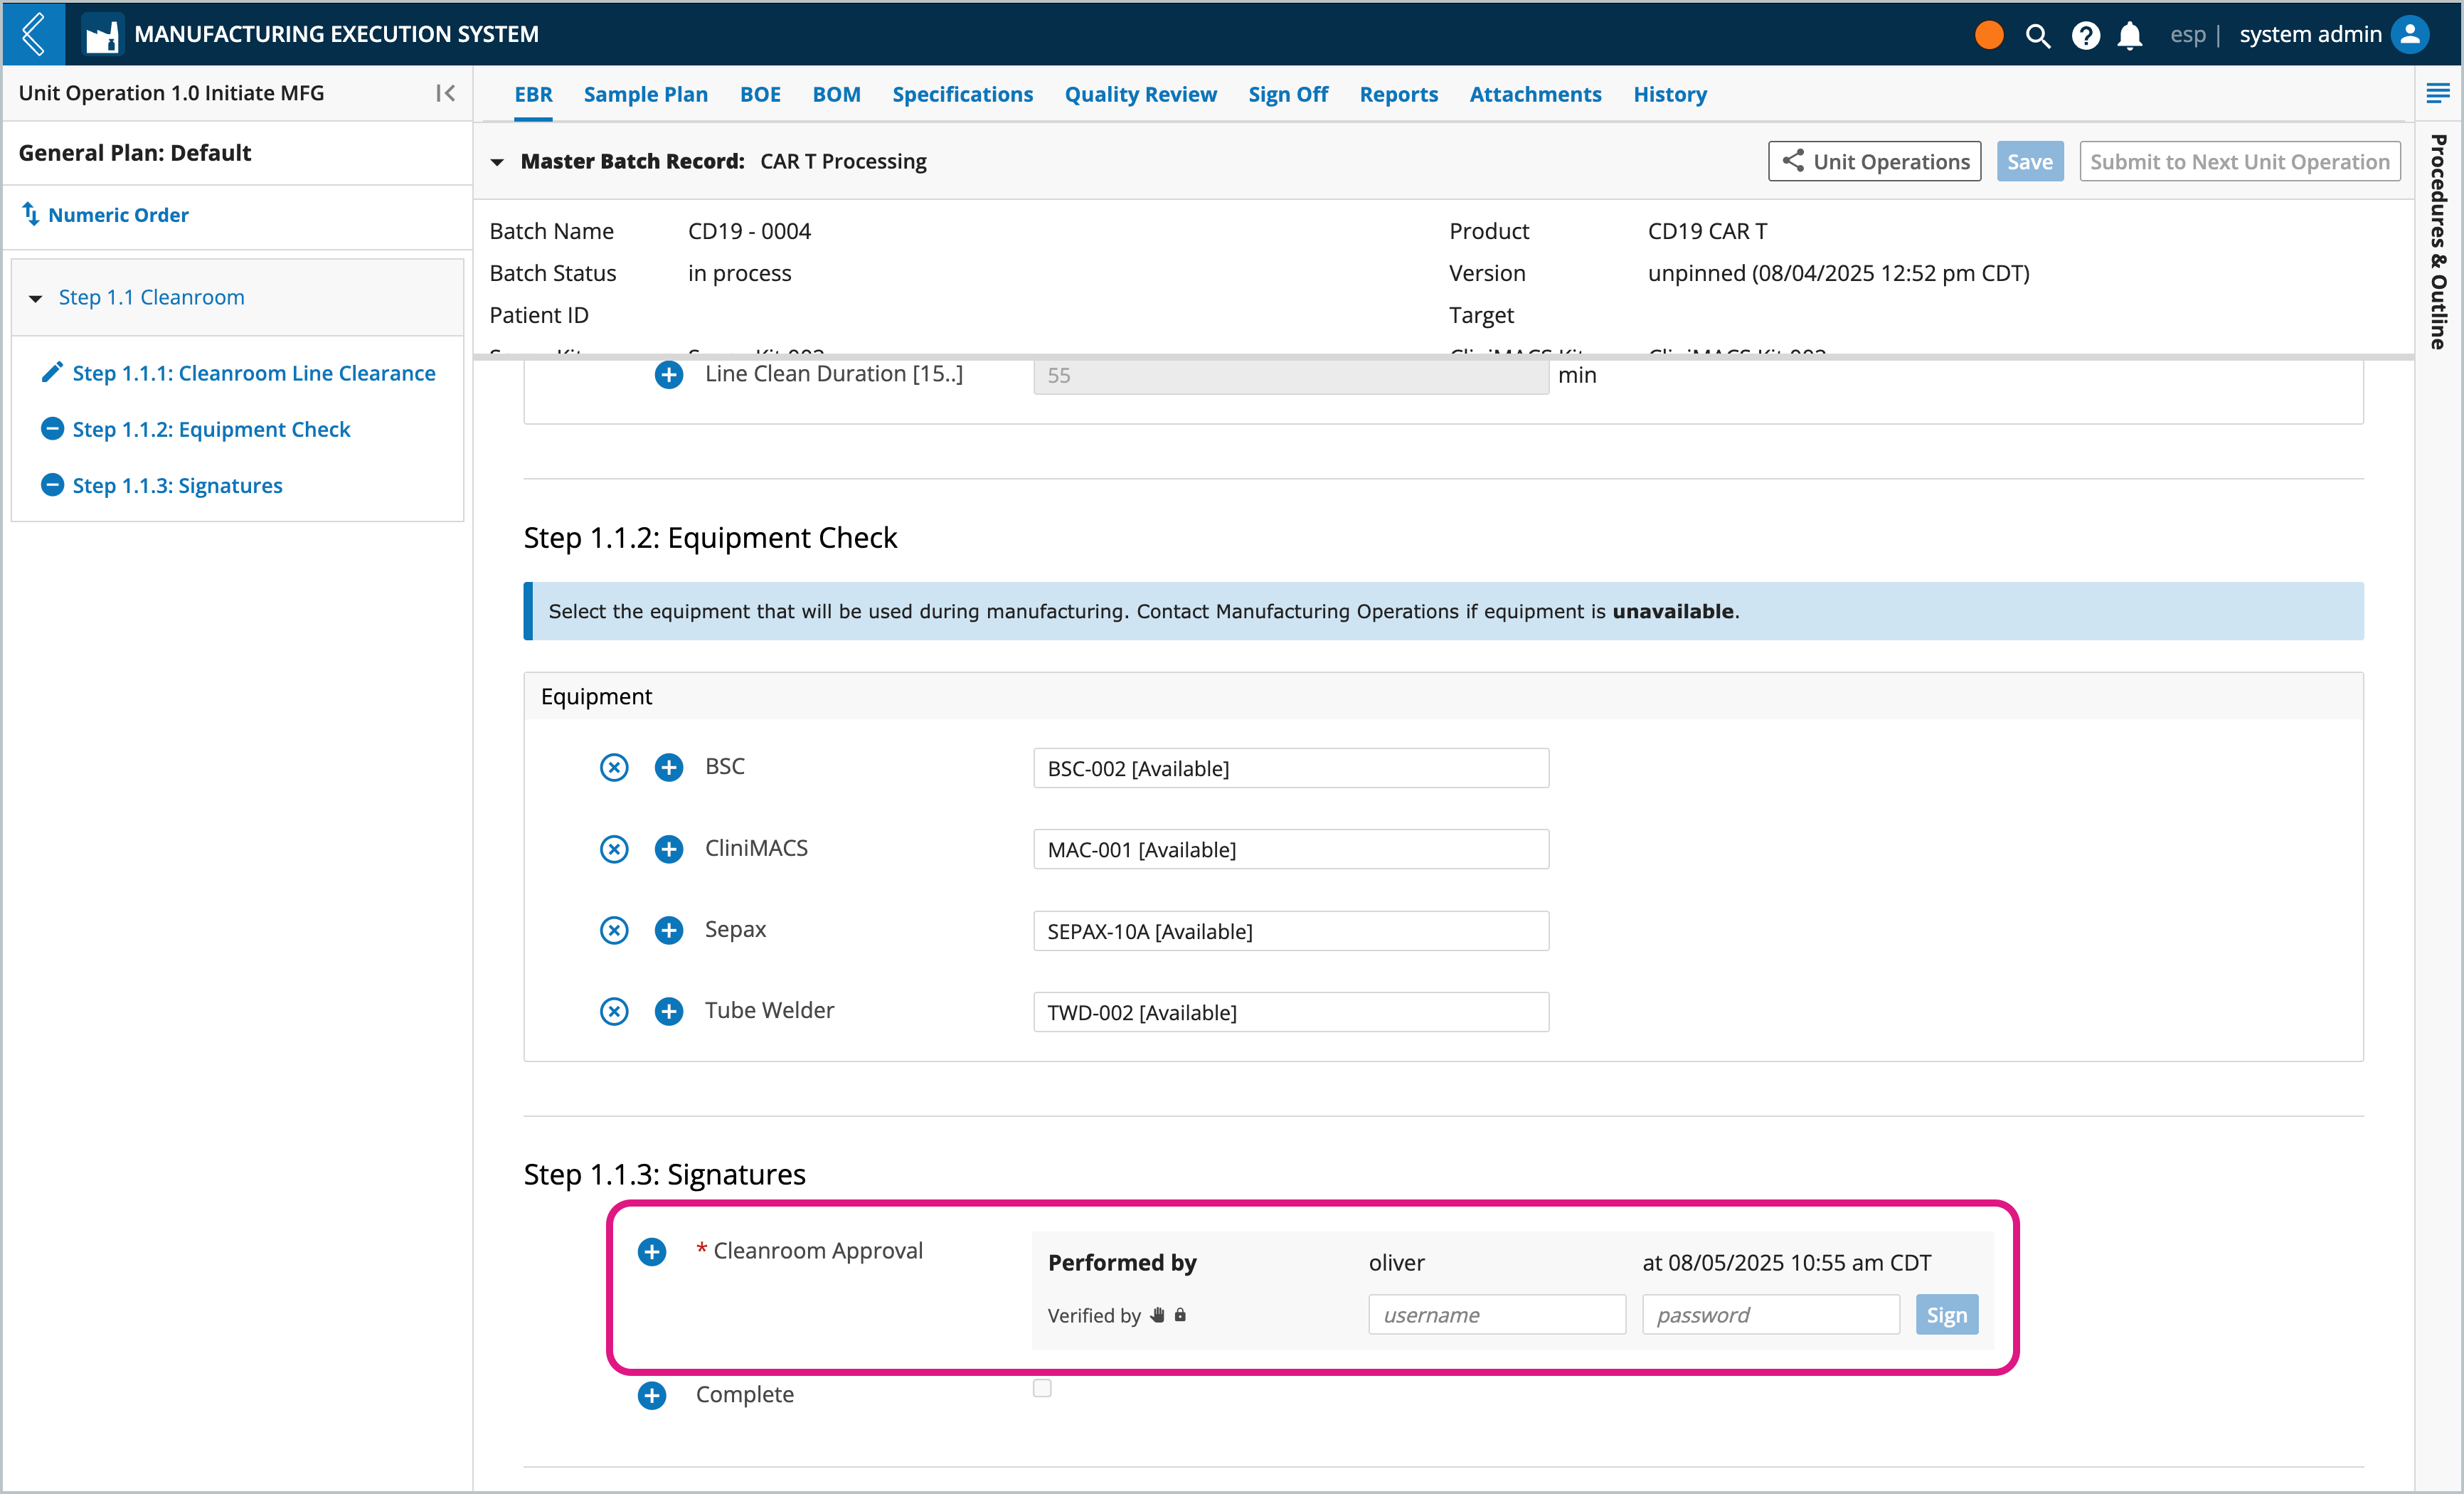2464x1494 pixels.
Task: Clear the BSC equipment selection
Action: pyautogui.click(x=614, y=767)
